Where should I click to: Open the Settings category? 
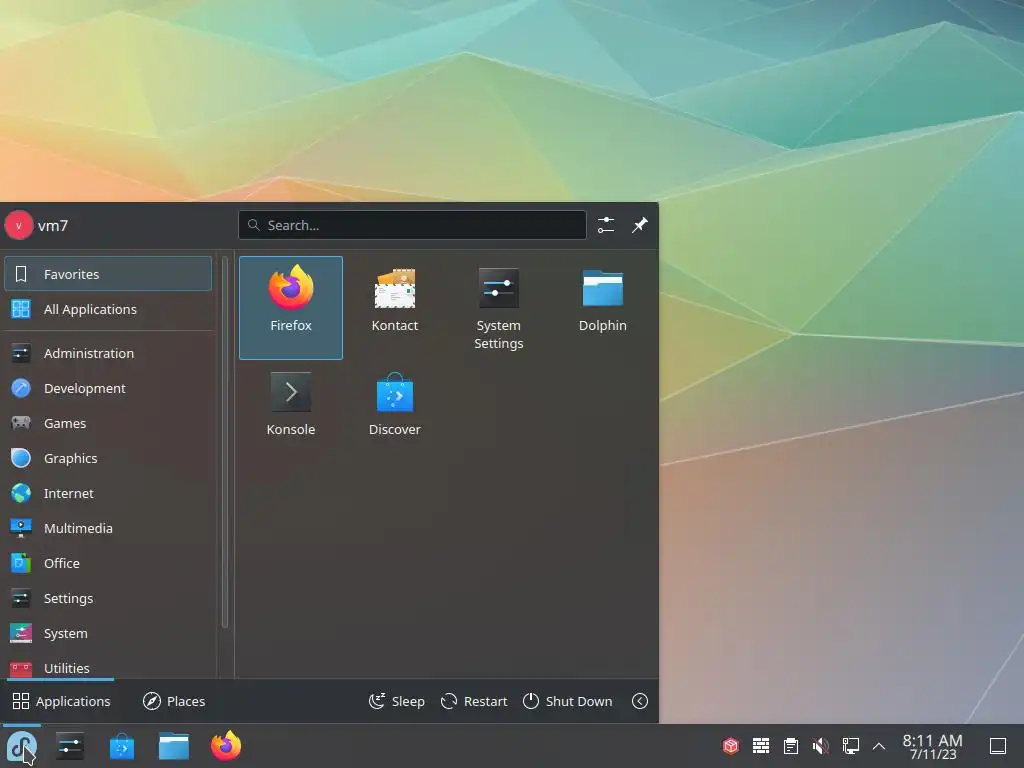pos(108,598)
